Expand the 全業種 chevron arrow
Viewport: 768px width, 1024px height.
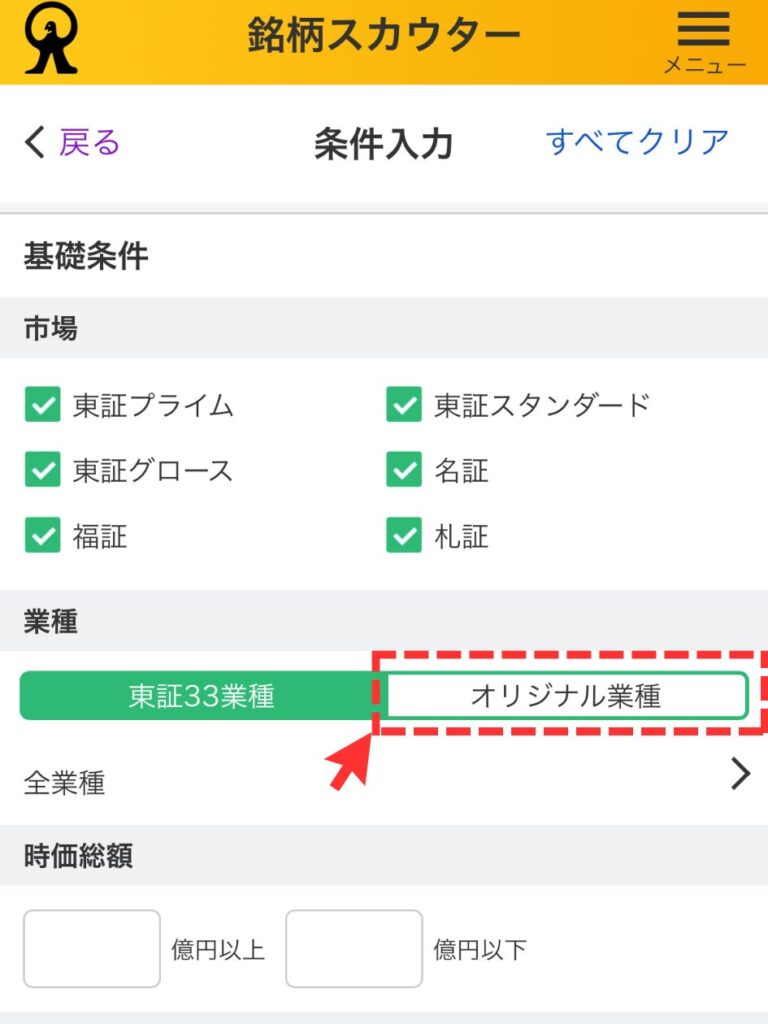click(740, 775)
